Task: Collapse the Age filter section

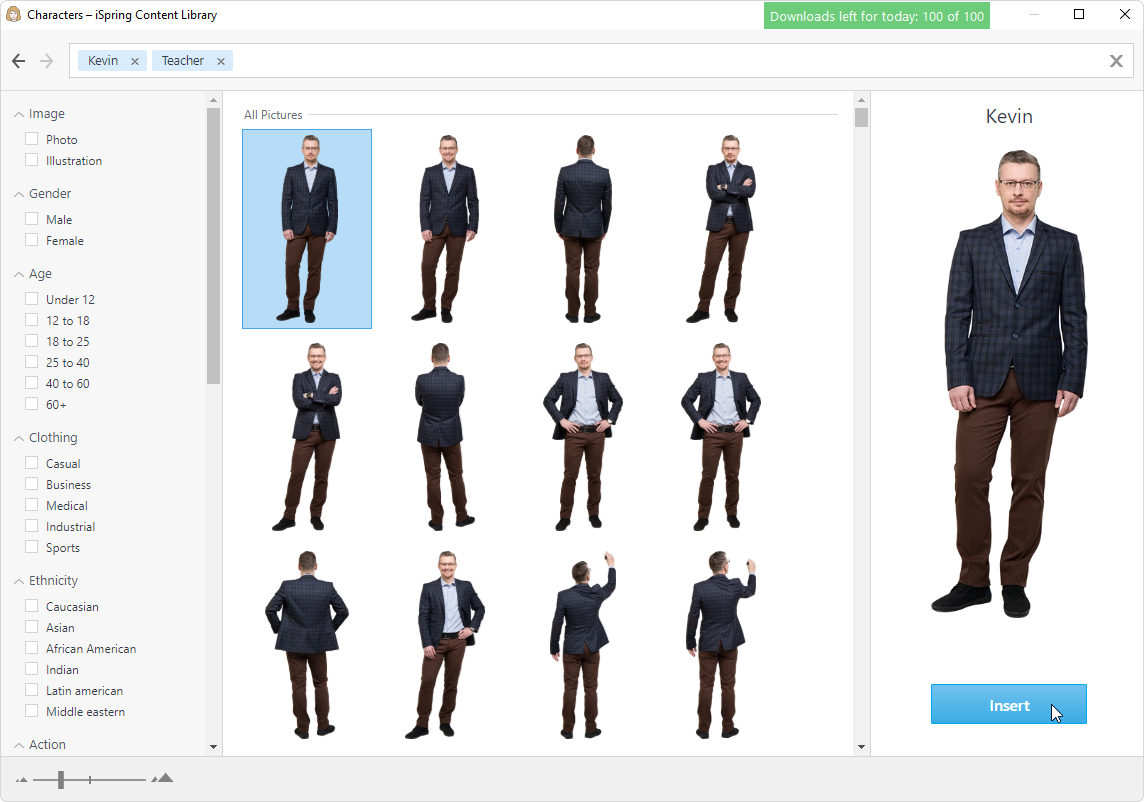Action: click(x=19, y=274)
